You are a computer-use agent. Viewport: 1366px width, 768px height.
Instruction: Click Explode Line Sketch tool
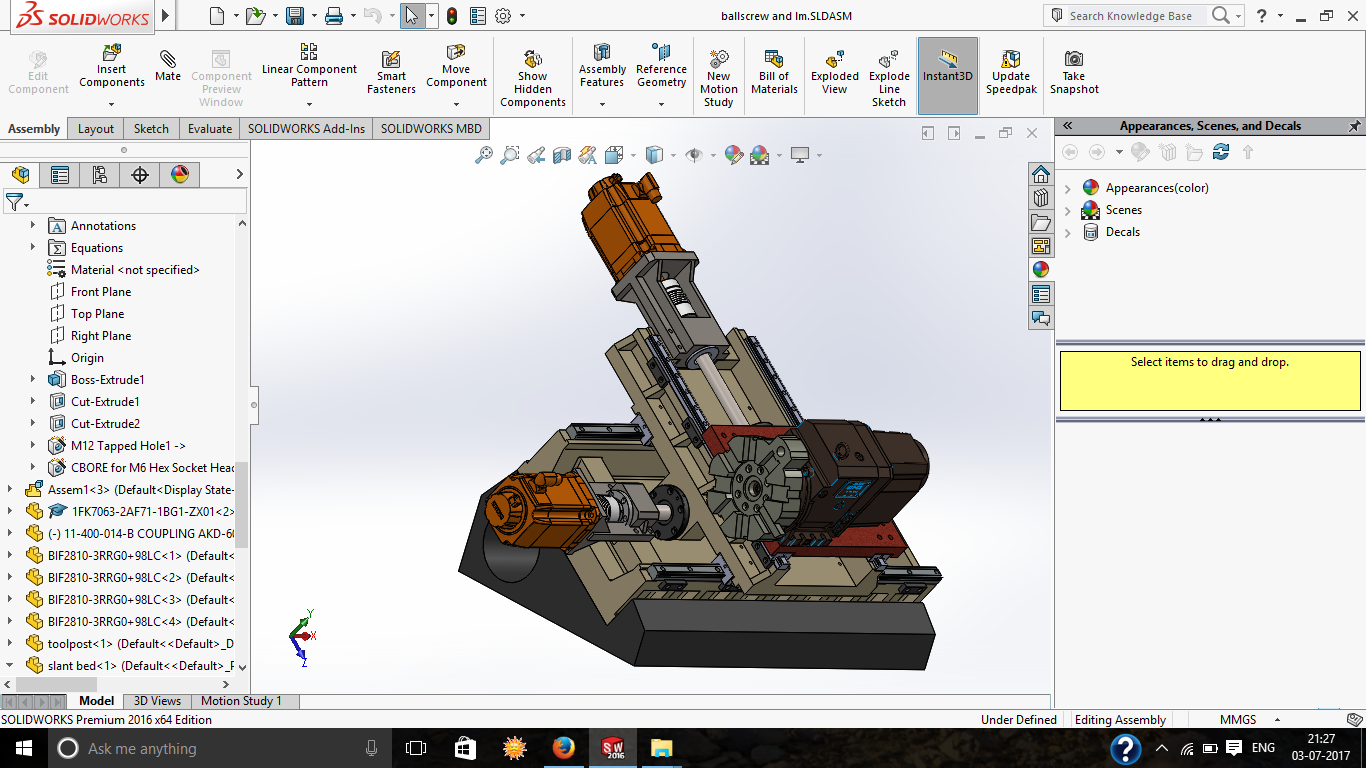pyautogui.click(x=889, y=78)
